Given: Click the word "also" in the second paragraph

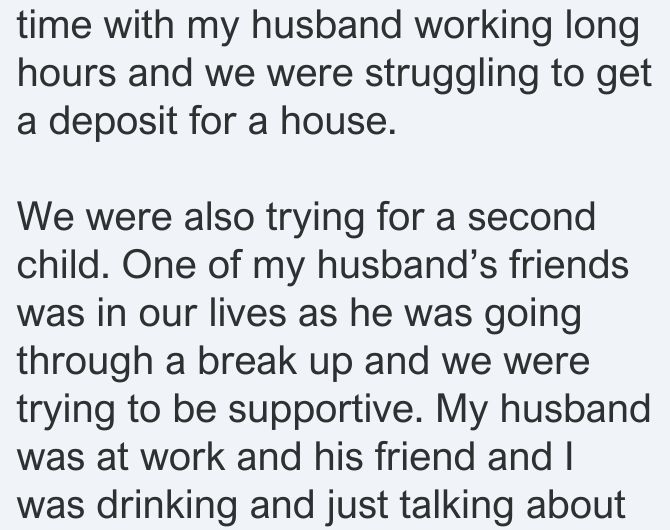Looking at the screenshot, I should click(219, 216).
